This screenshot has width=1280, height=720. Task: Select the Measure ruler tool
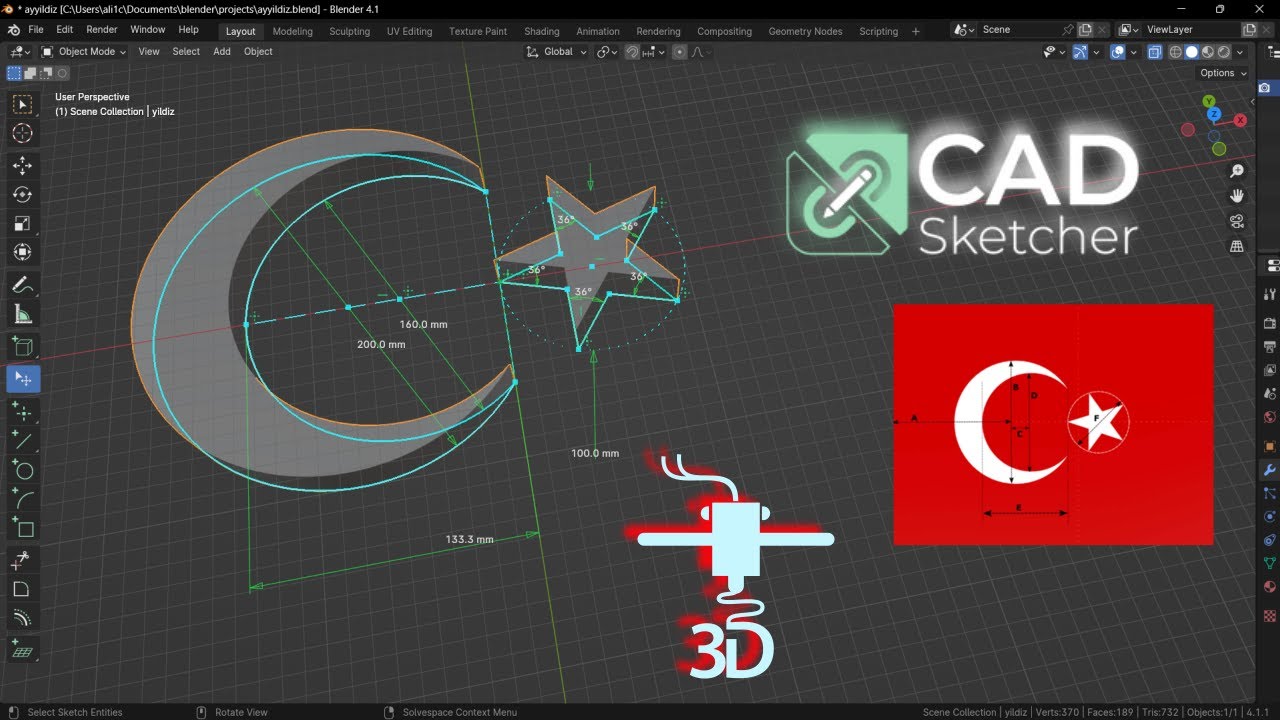pyautogui.click(x=22, y=315)
